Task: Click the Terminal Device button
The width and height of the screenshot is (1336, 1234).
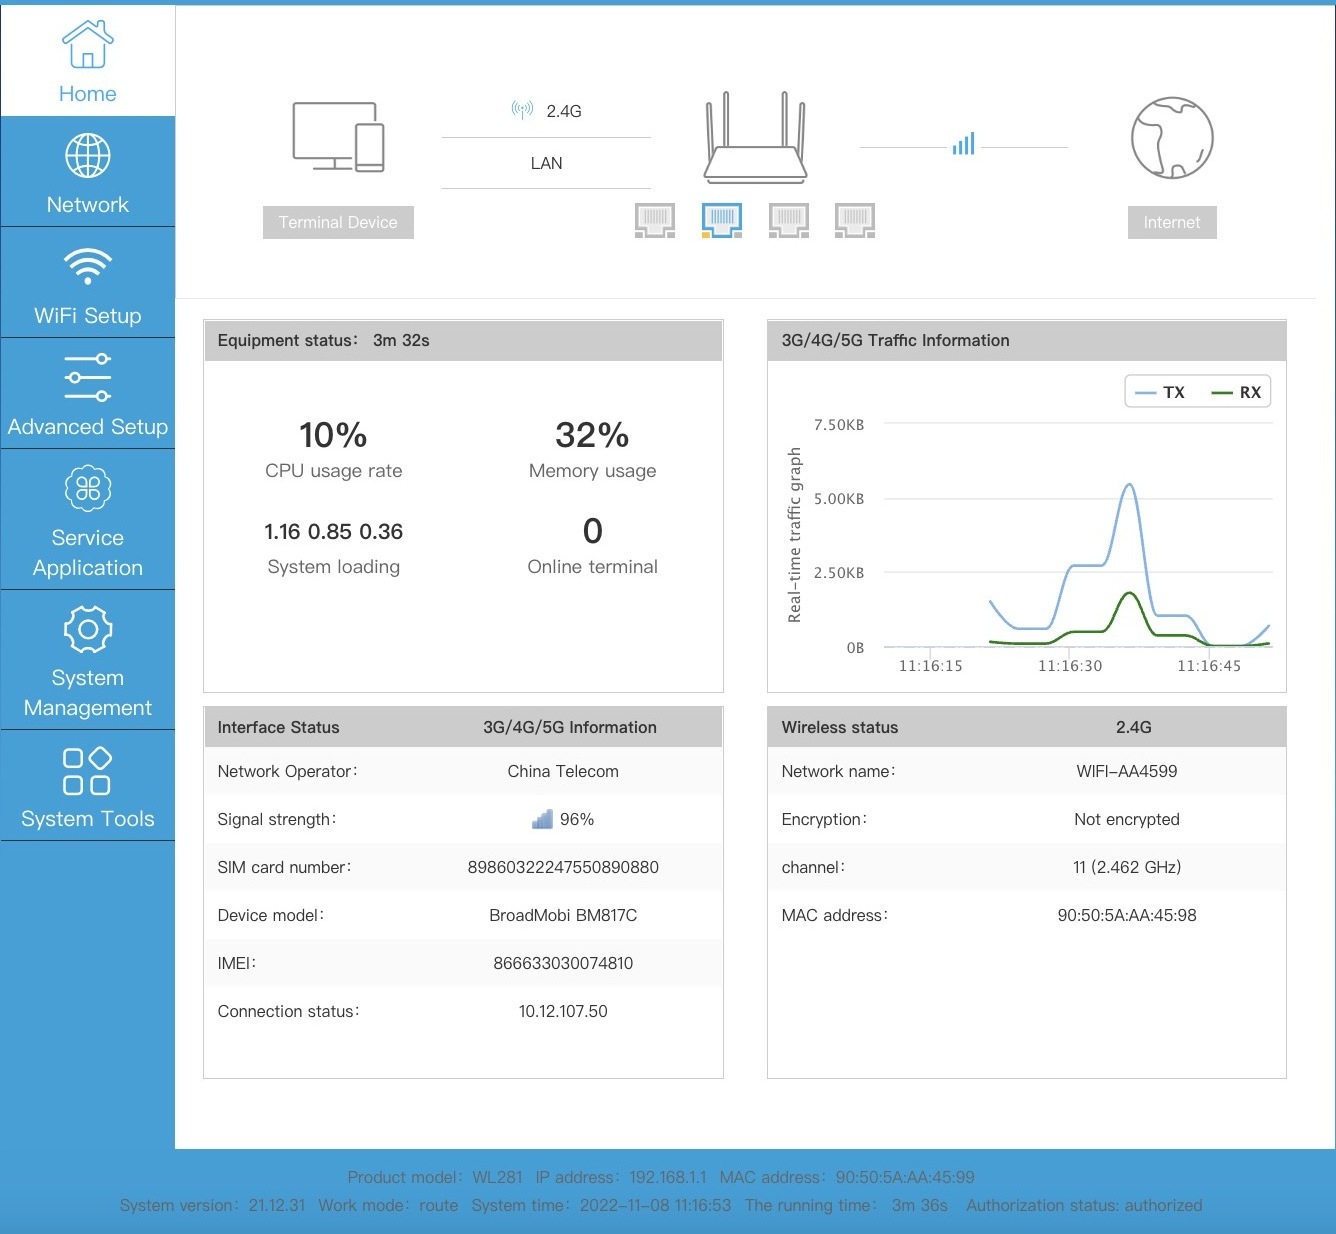Action: [338, 222]
